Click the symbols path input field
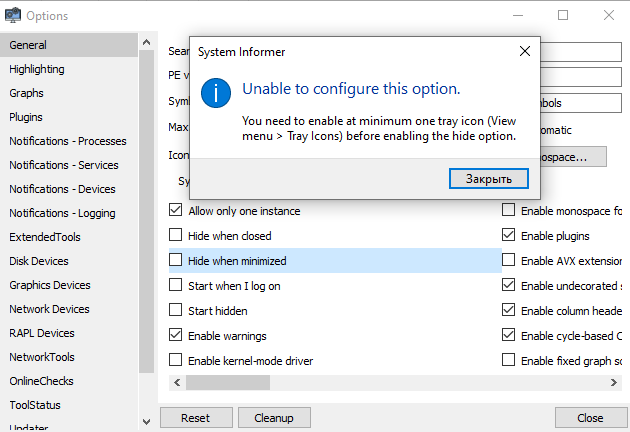Image resolution: width=630 pixels, height=432 pixels. pos(581,103)
